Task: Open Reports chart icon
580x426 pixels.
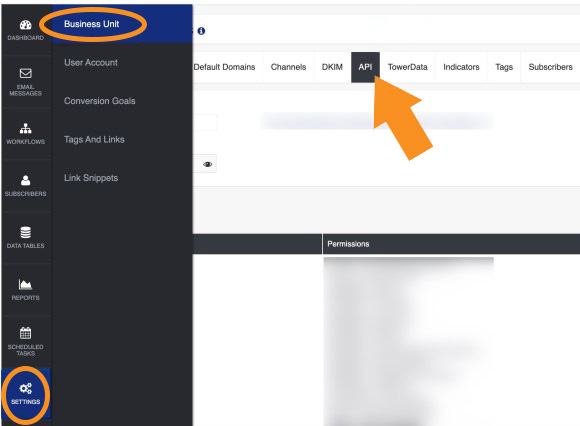Action: pos(26,284)
